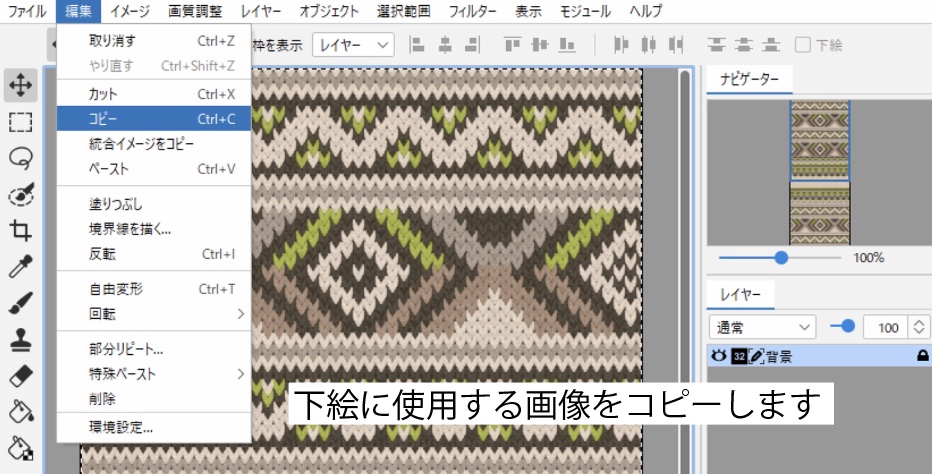Click distribute vertical centers icon
The image size is (932, 474).
pyautogui.click(x=744, y=45)
